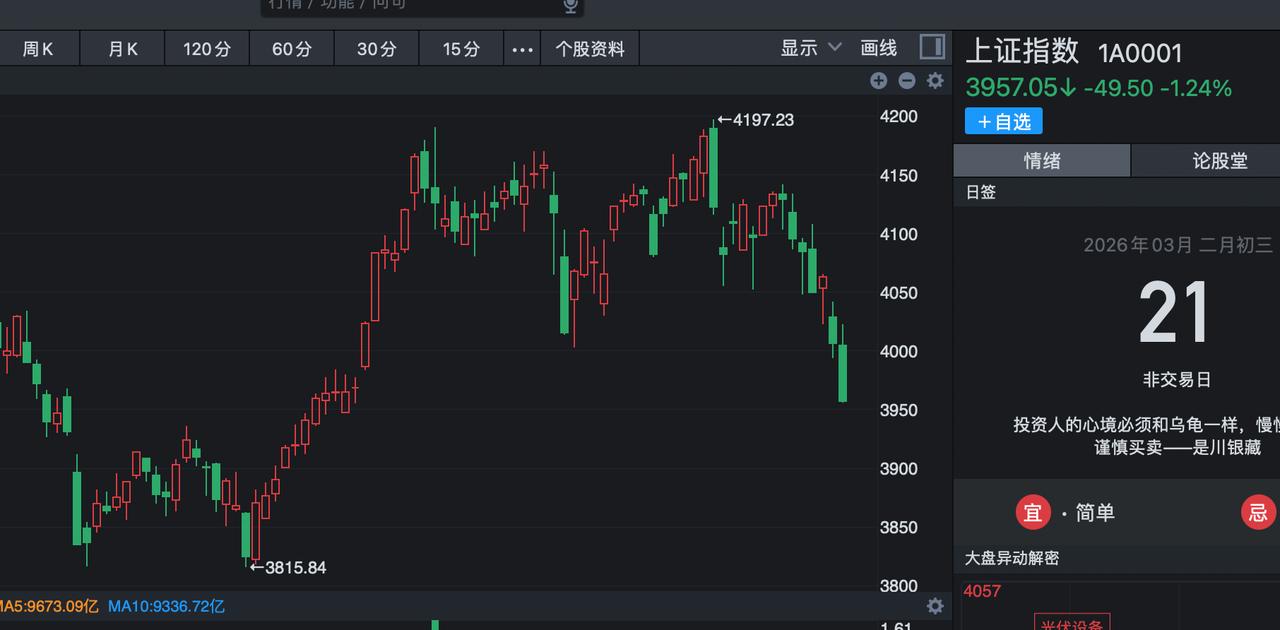Select the 情绪 sentiment tab

[x=1041, y=160]
